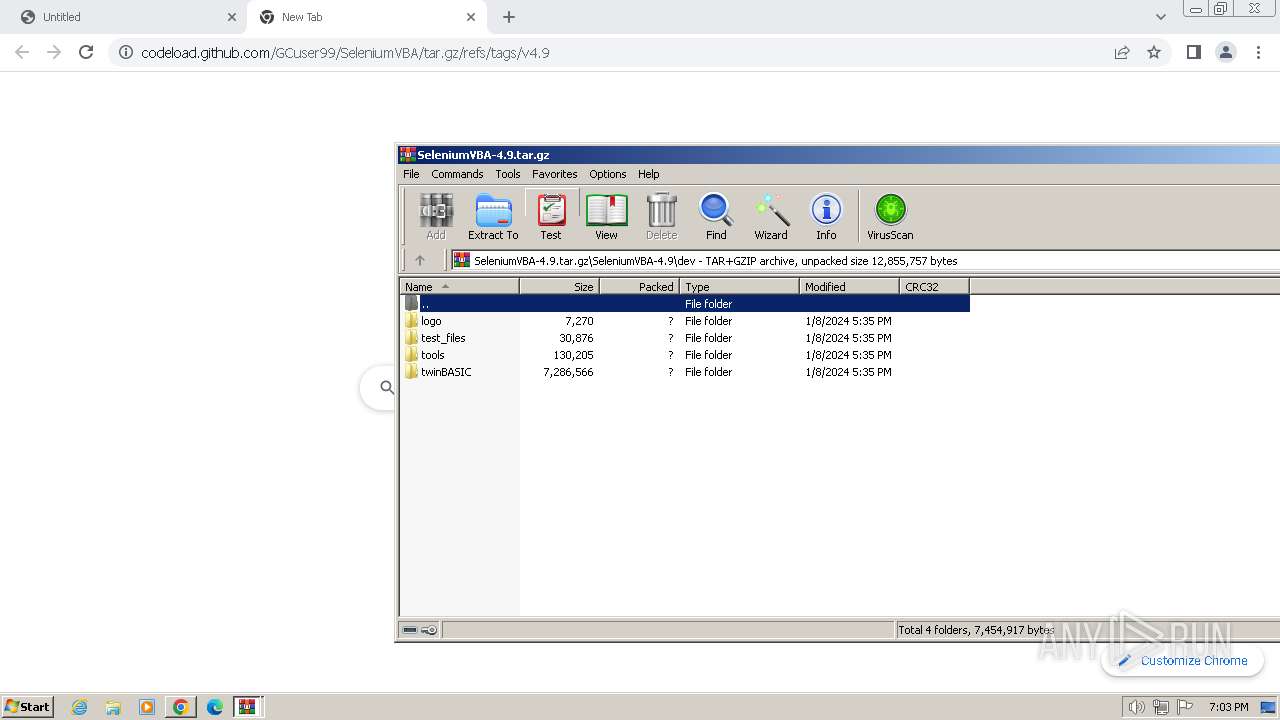This screenshot has width=1280, height=720.
Task: Select the parent '..' folder row
Action: tap(685, 303)
